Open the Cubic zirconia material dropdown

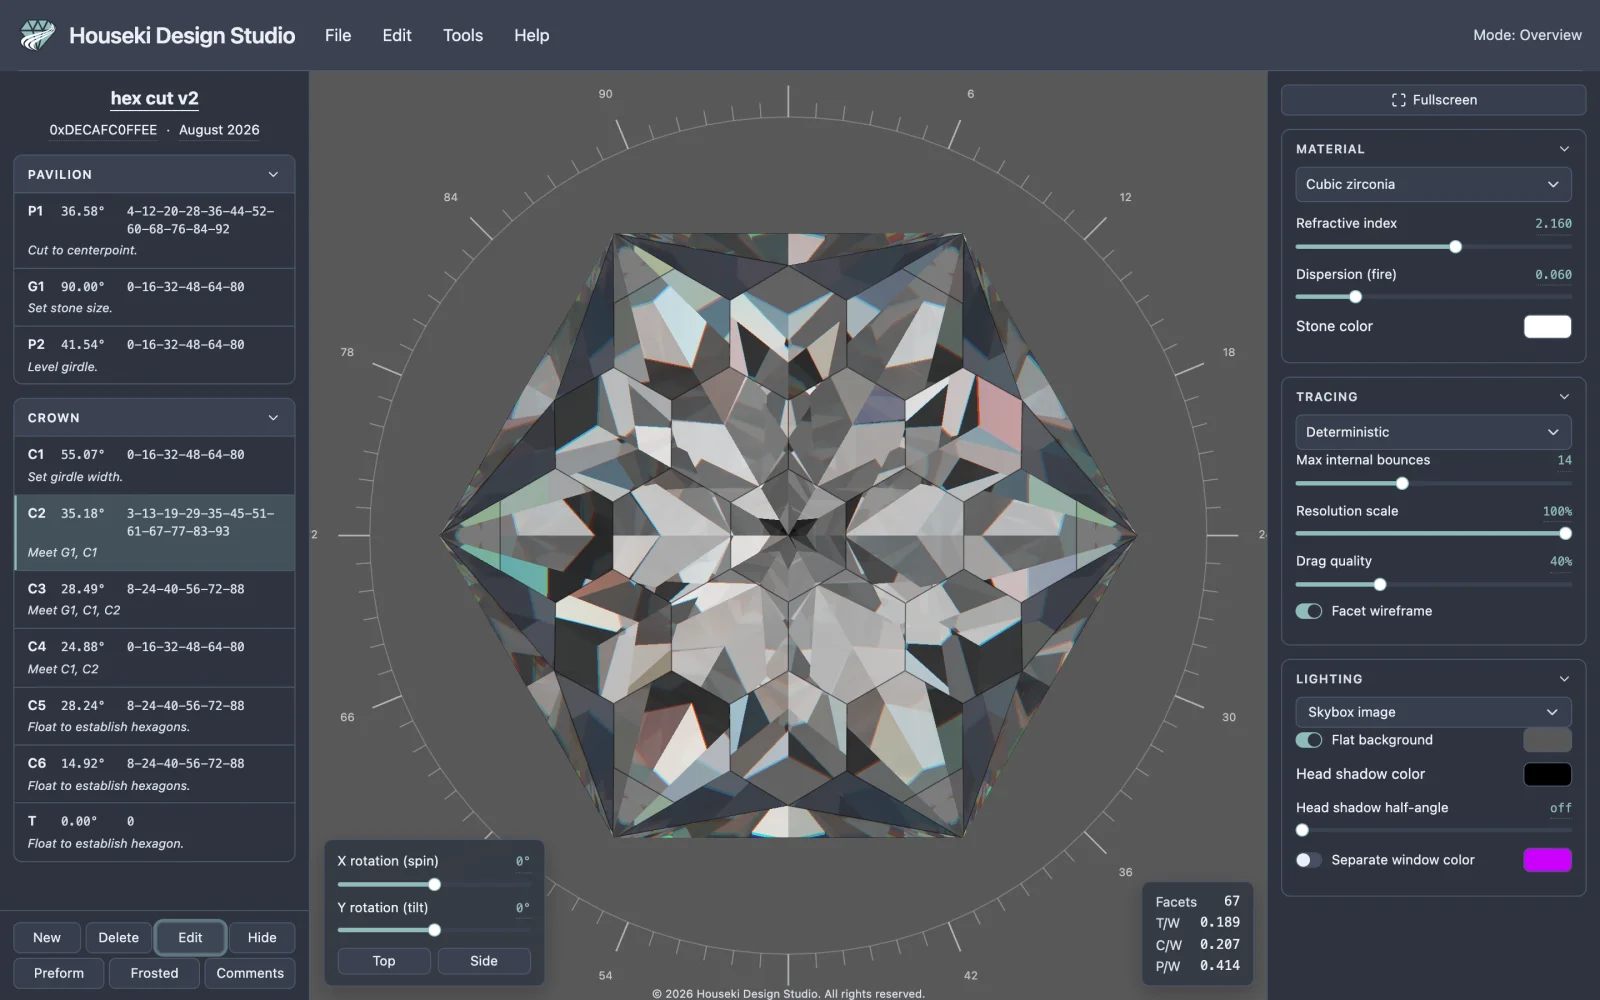(x=1433, y=184)
